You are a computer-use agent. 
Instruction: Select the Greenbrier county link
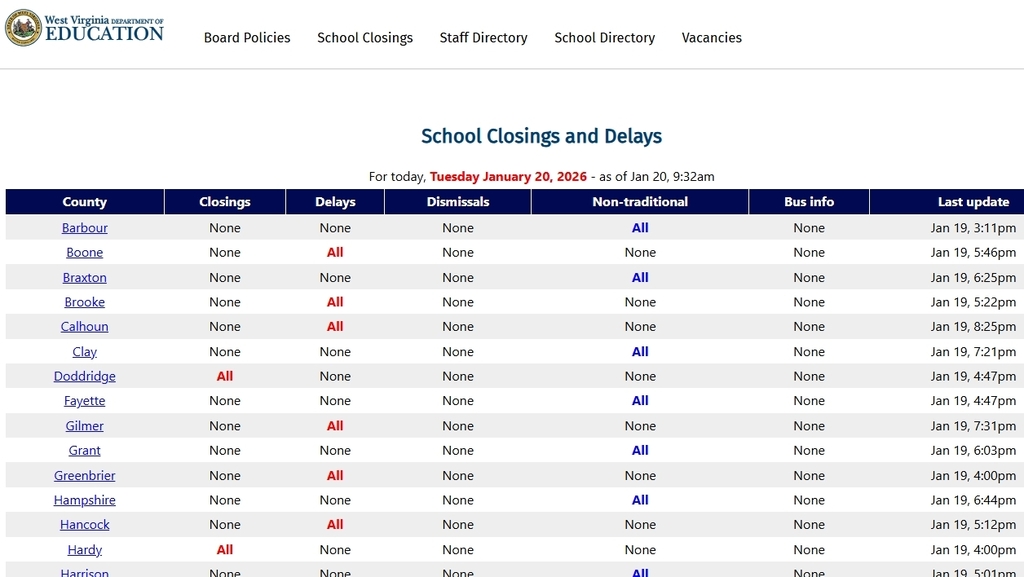click(x=84, y=475)
